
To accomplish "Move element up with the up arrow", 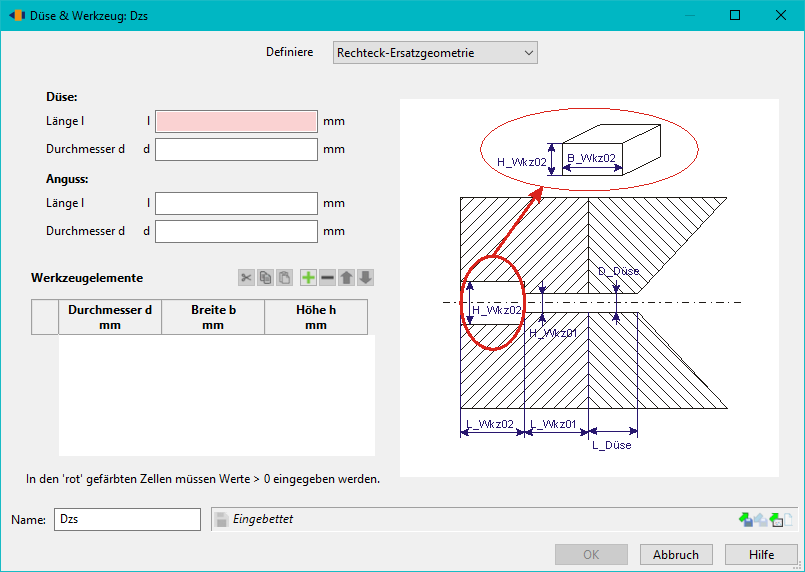I will point(347,278).
